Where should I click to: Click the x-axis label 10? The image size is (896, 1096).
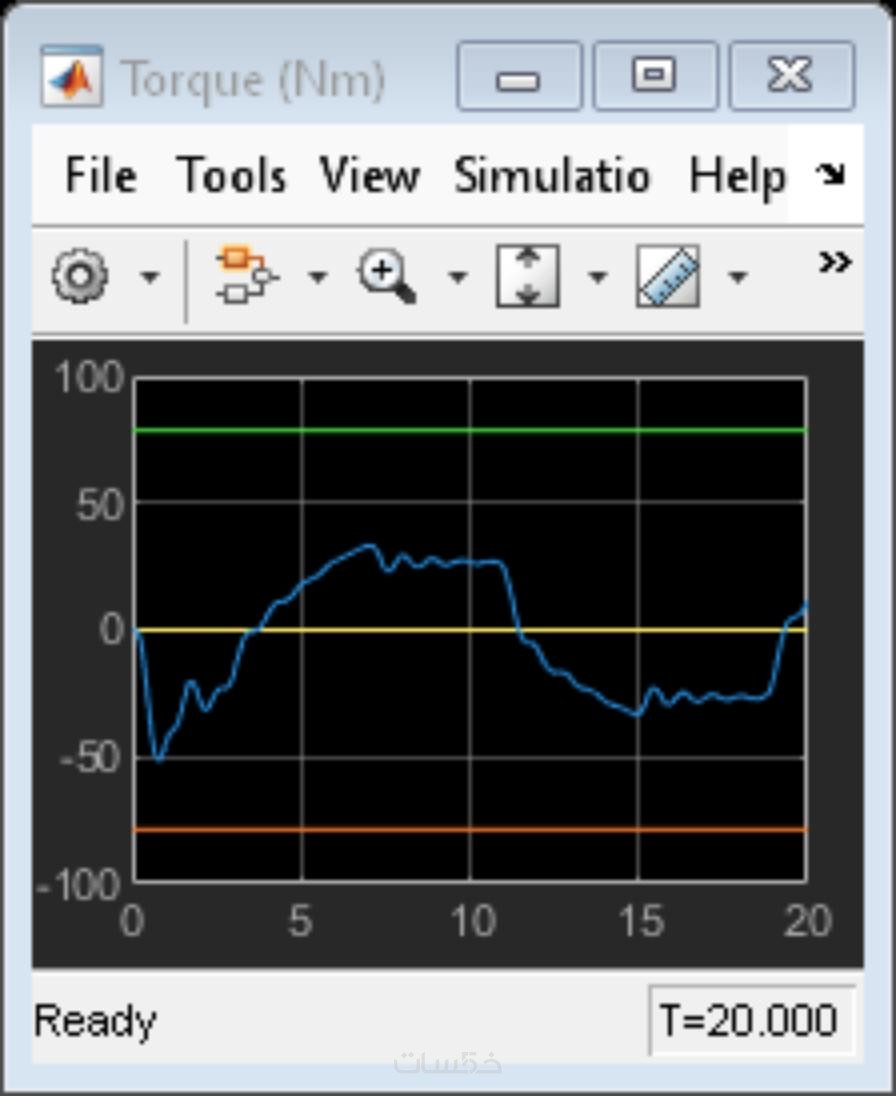tap(473, 921)
